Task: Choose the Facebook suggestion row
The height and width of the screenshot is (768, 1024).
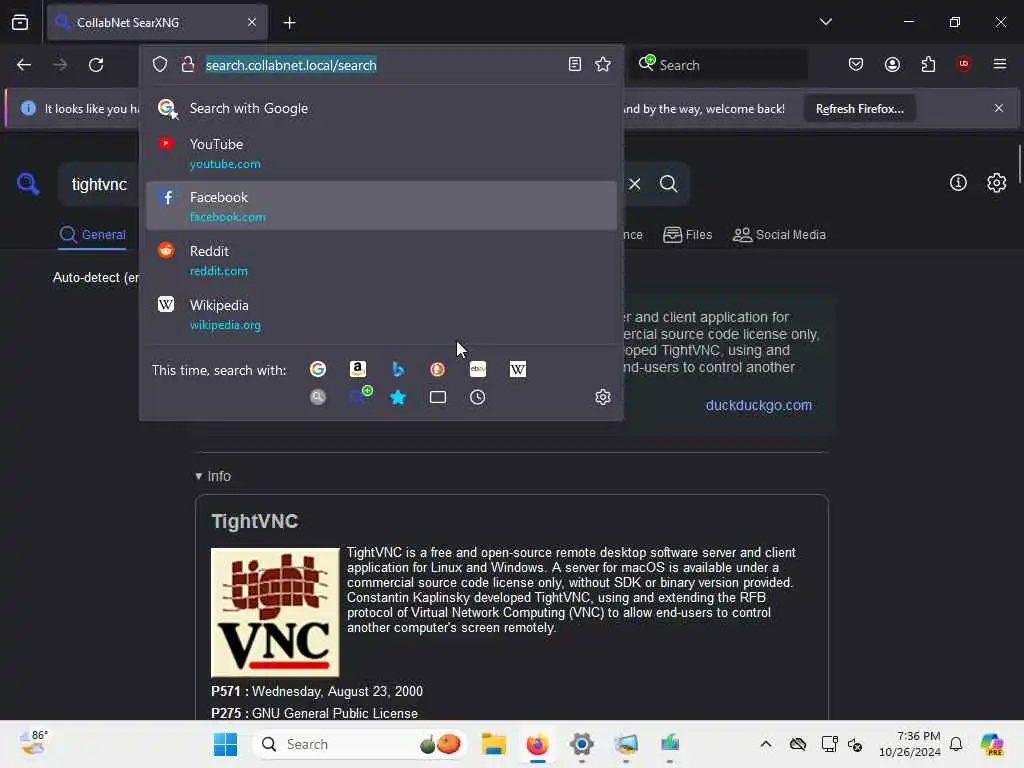Action: point(381,206)
